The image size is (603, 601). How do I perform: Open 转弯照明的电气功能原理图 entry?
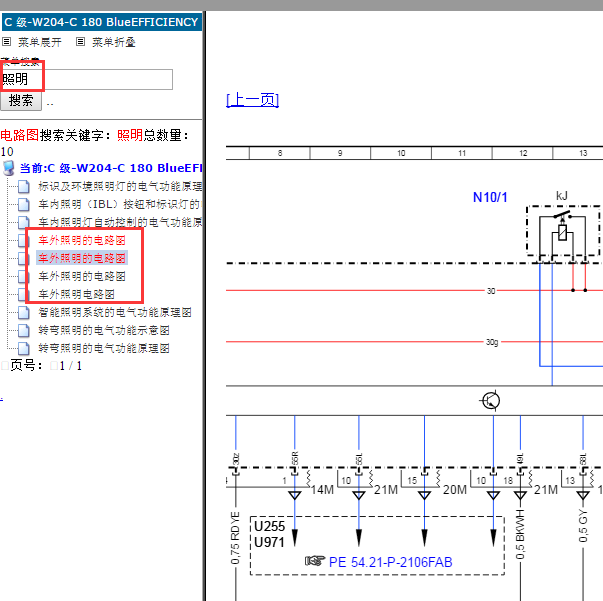coord(104,348)
